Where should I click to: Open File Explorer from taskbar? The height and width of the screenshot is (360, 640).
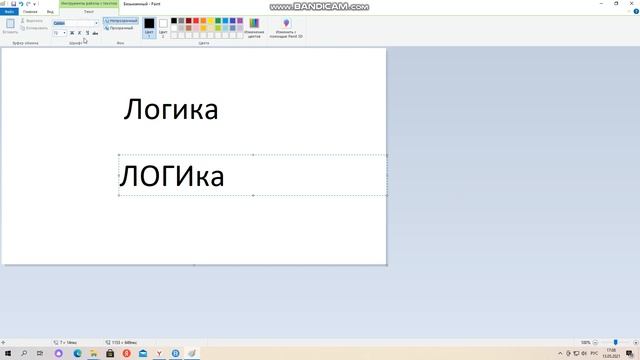point(94,353)
